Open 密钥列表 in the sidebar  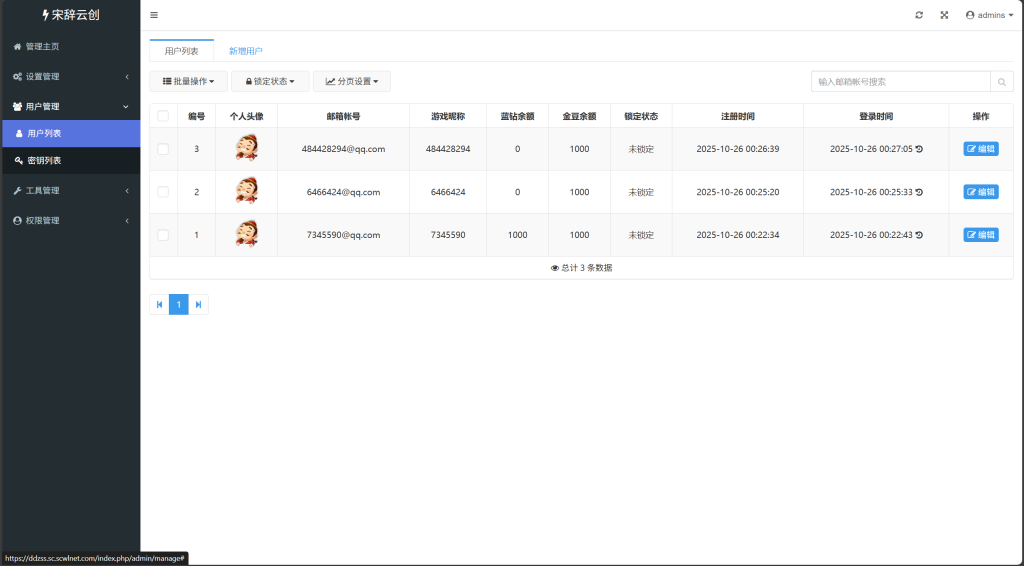pos(71,161)
